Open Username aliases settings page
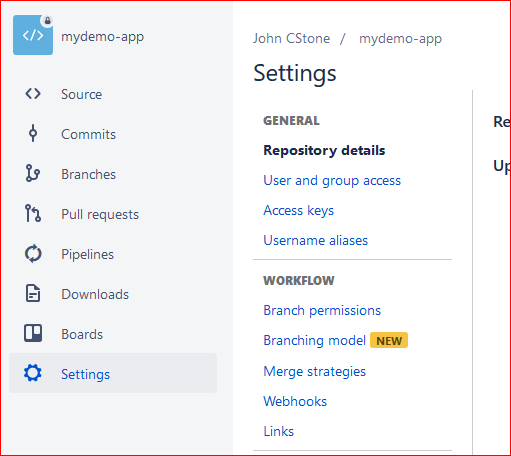The width and height of the screenshot is (511, 456). point(315,240)
